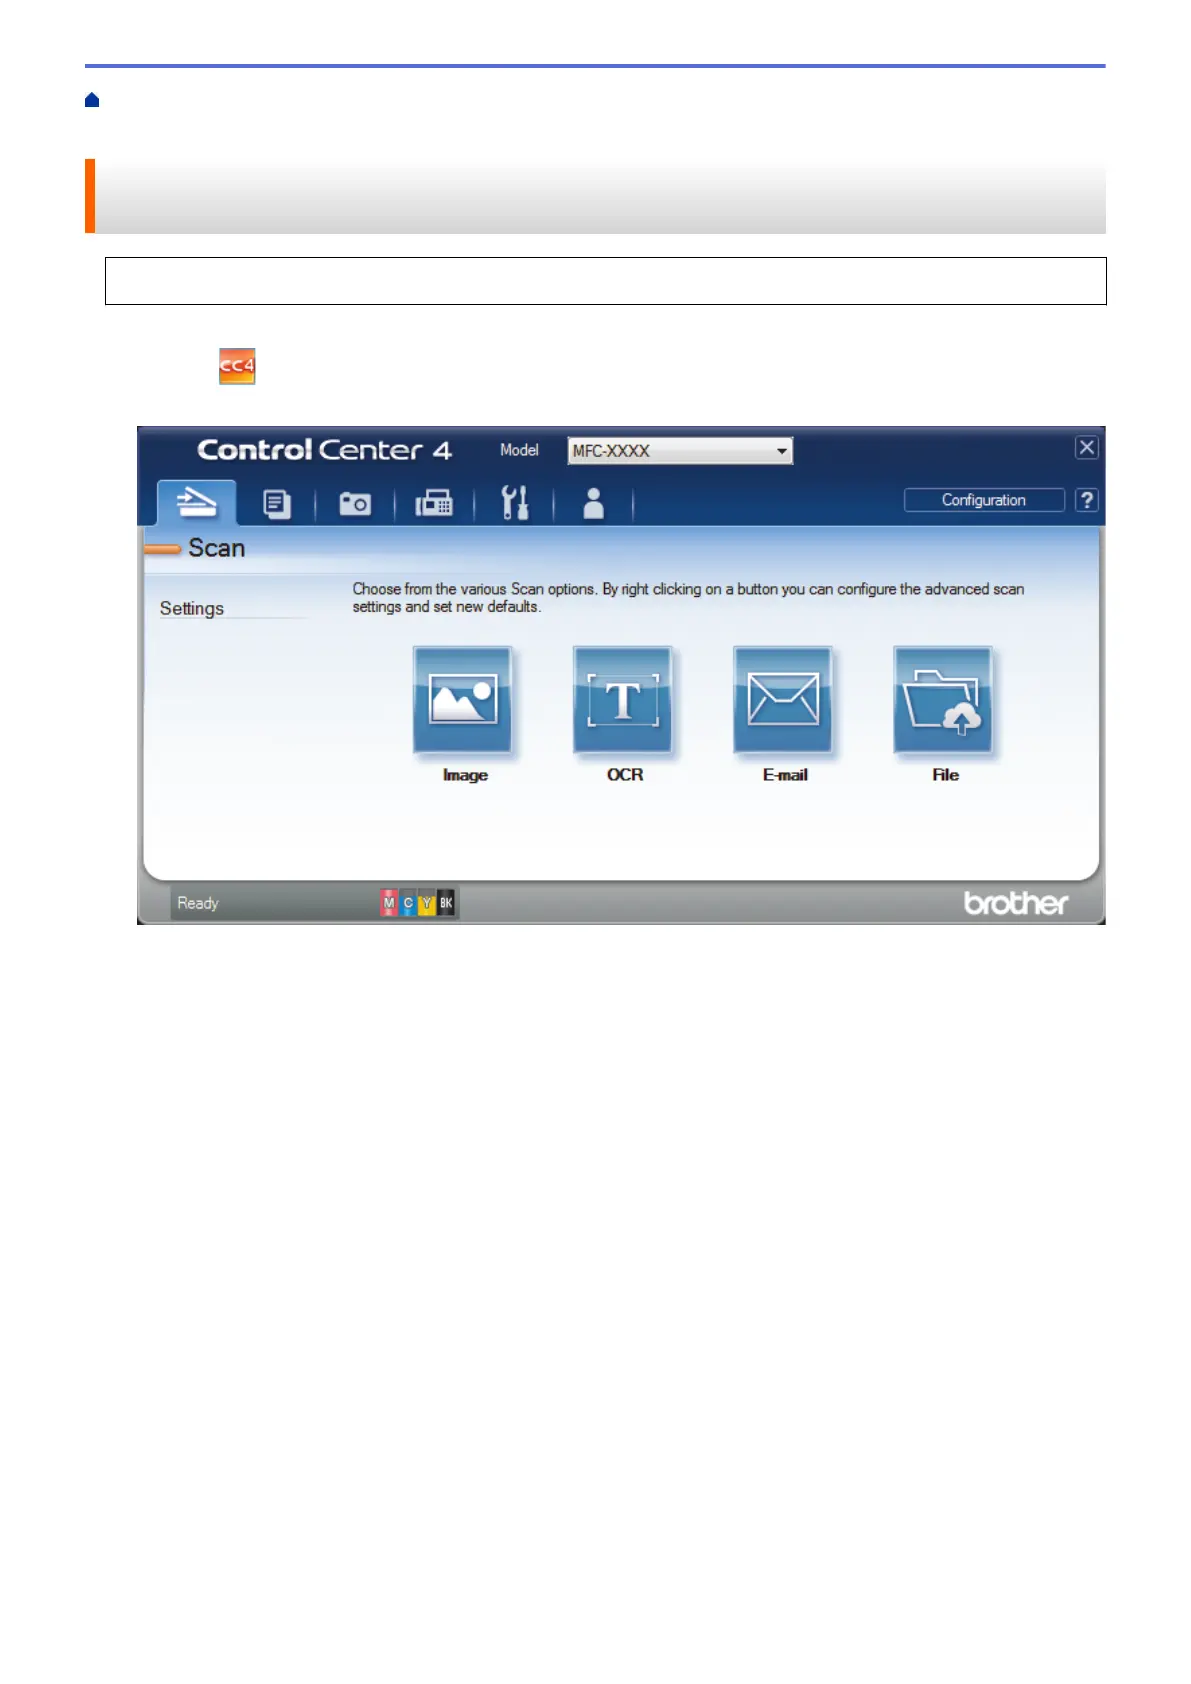Click the E-mail scan button

(x=783, y=699)
